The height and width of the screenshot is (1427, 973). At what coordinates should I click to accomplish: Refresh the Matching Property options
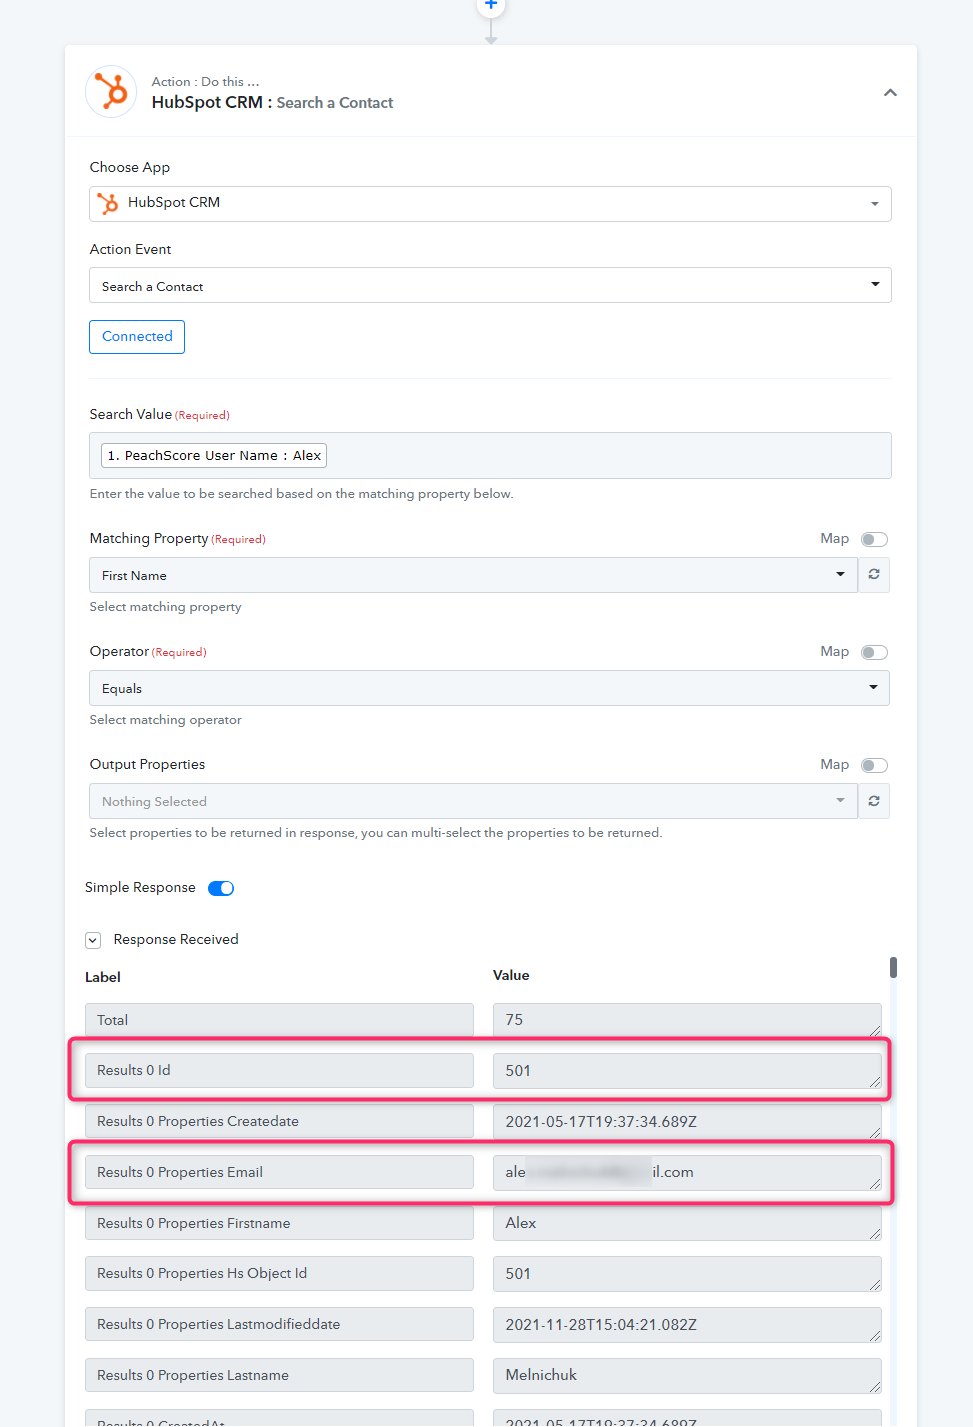(874, 575)
